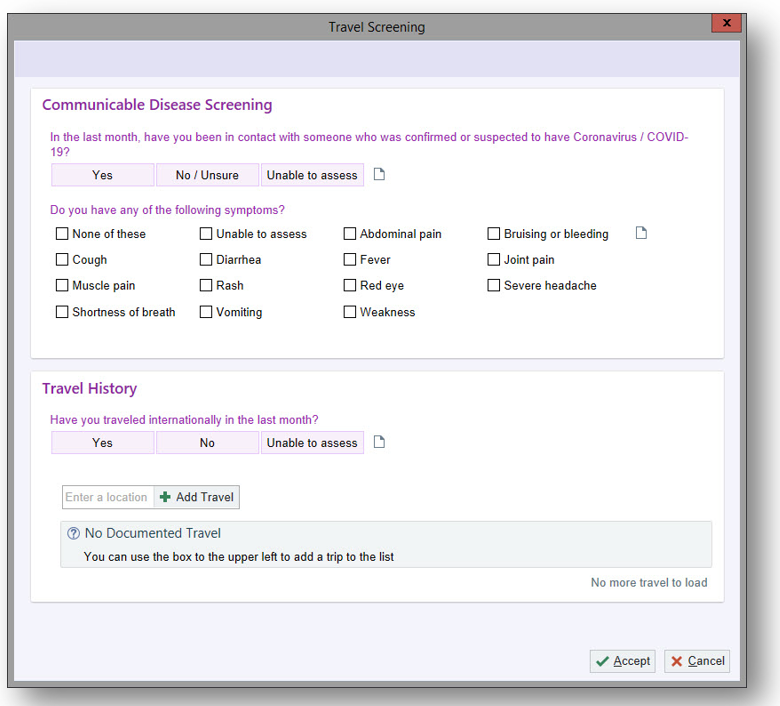Check the Cough symptom box
This screenshot has width=780, height=706.
[x=63, y=260]
